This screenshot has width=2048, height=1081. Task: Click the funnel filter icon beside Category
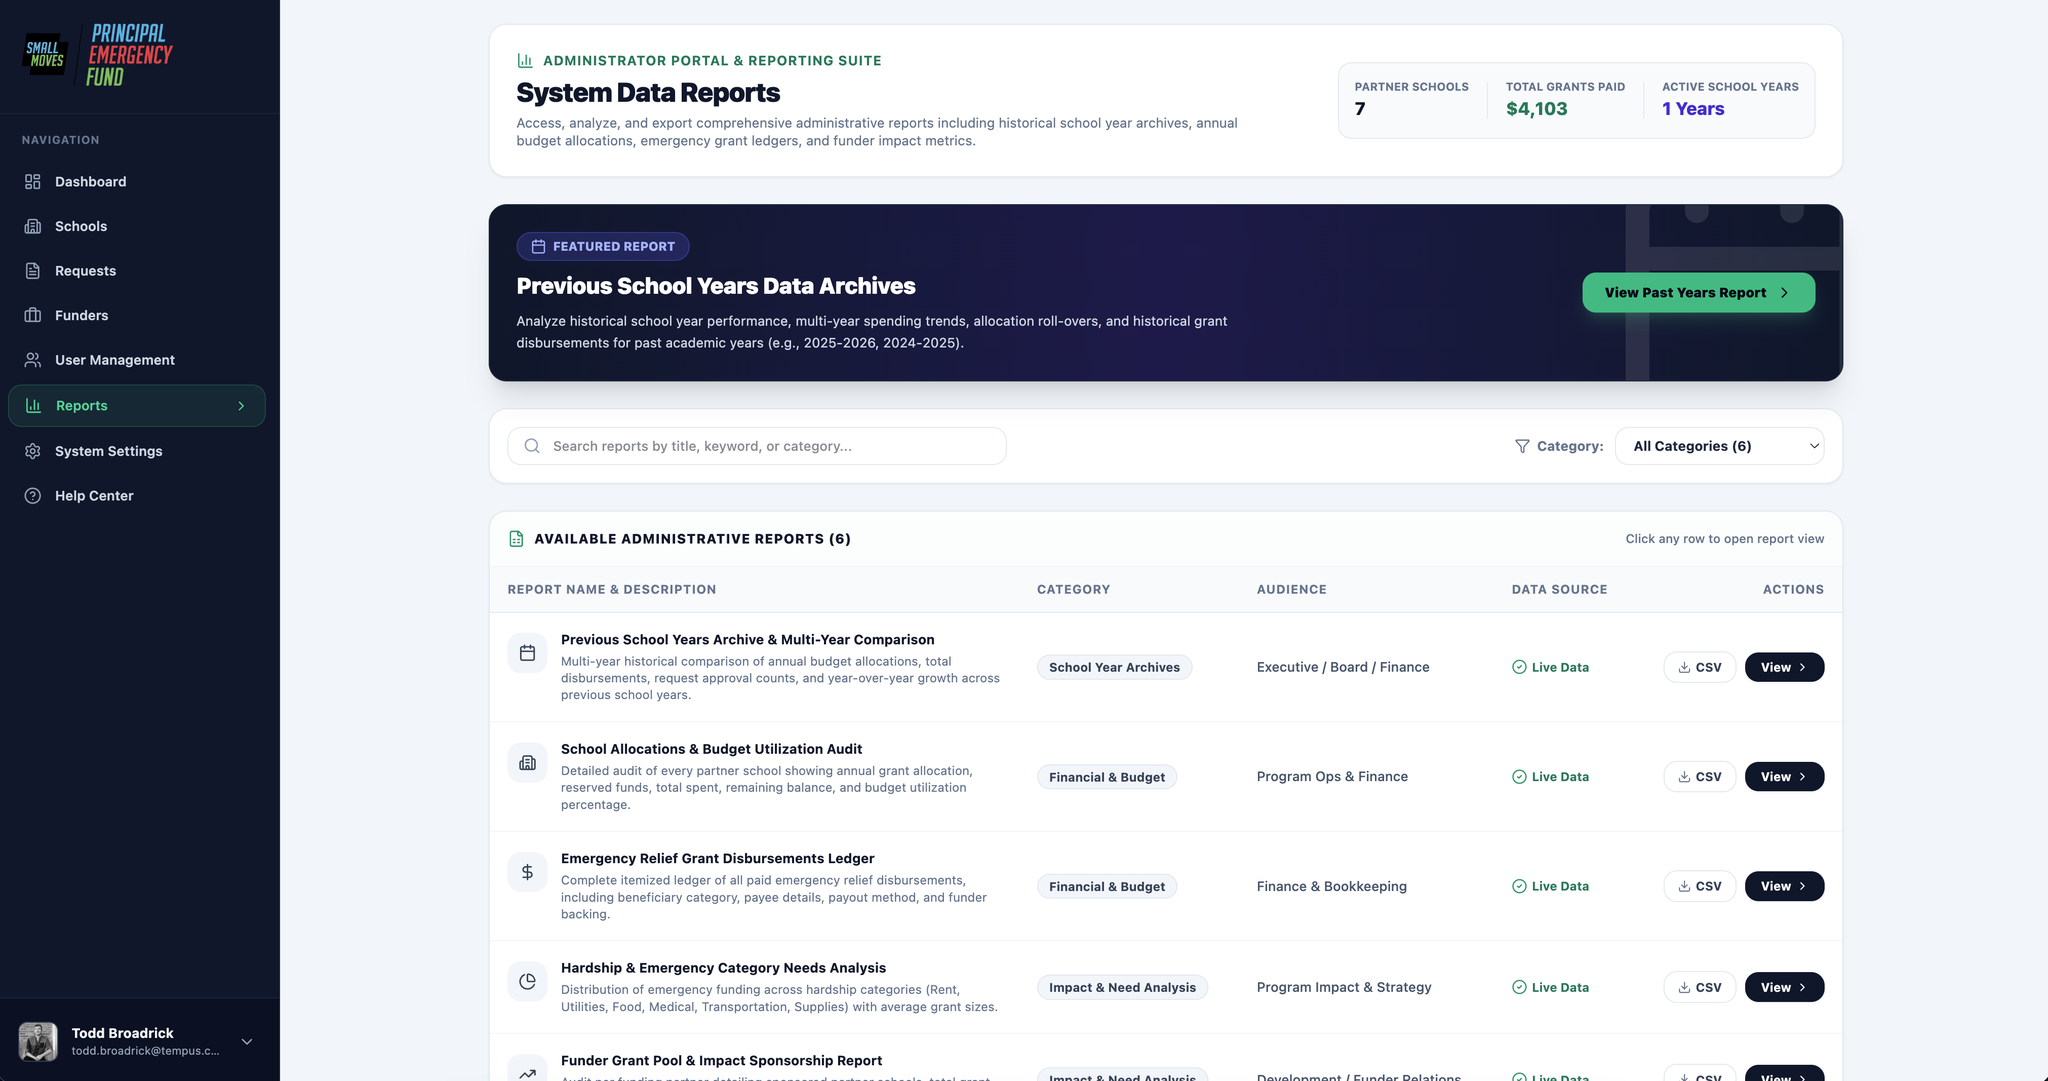pyautogui.click(x=1522, y=446)
